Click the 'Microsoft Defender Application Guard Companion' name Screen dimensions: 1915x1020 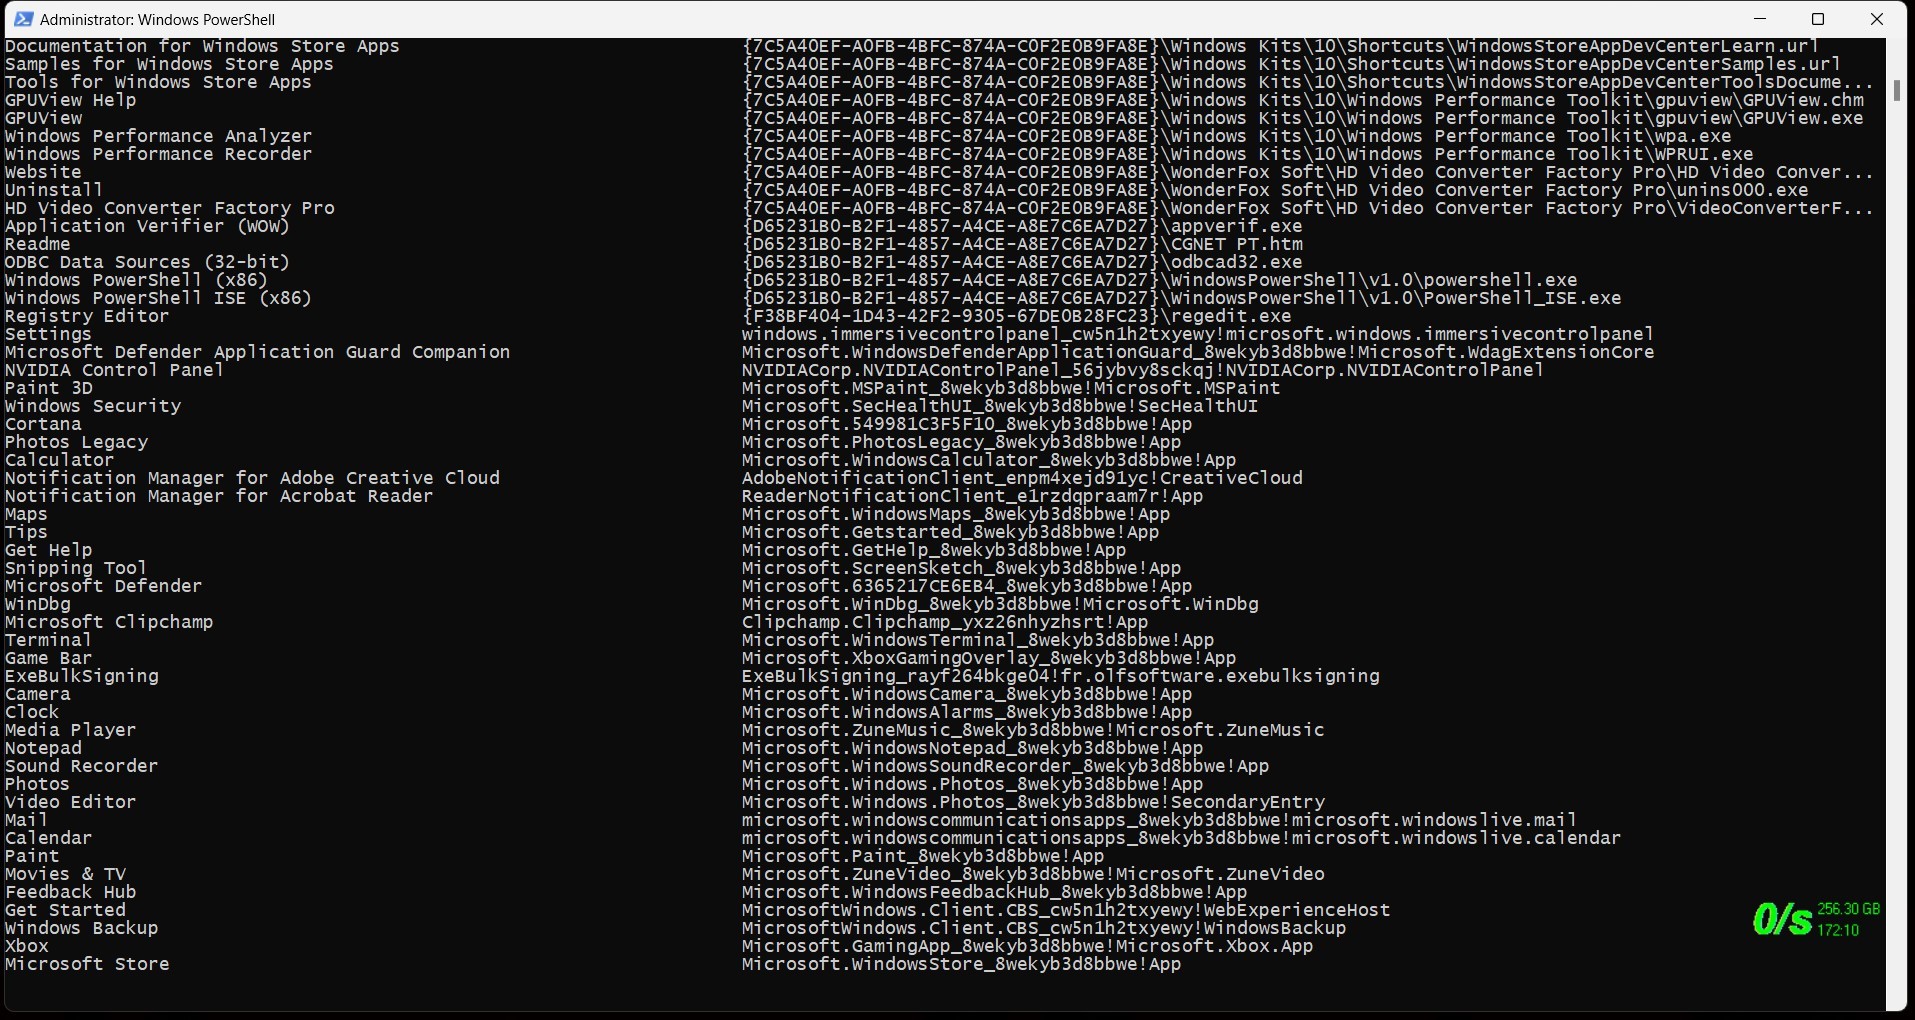(258, 352)
